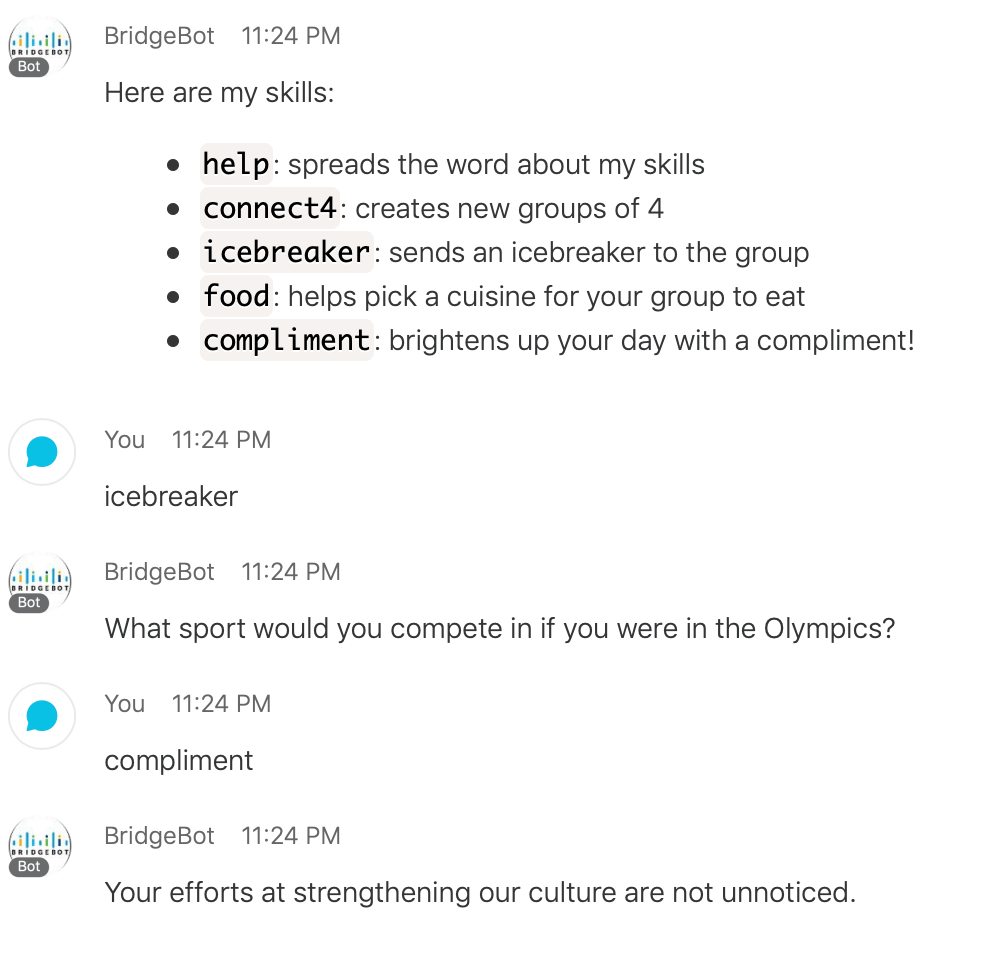Click the BridgeBot sender name on first message
Screen dimensions: 994x954
pos(160,36)
